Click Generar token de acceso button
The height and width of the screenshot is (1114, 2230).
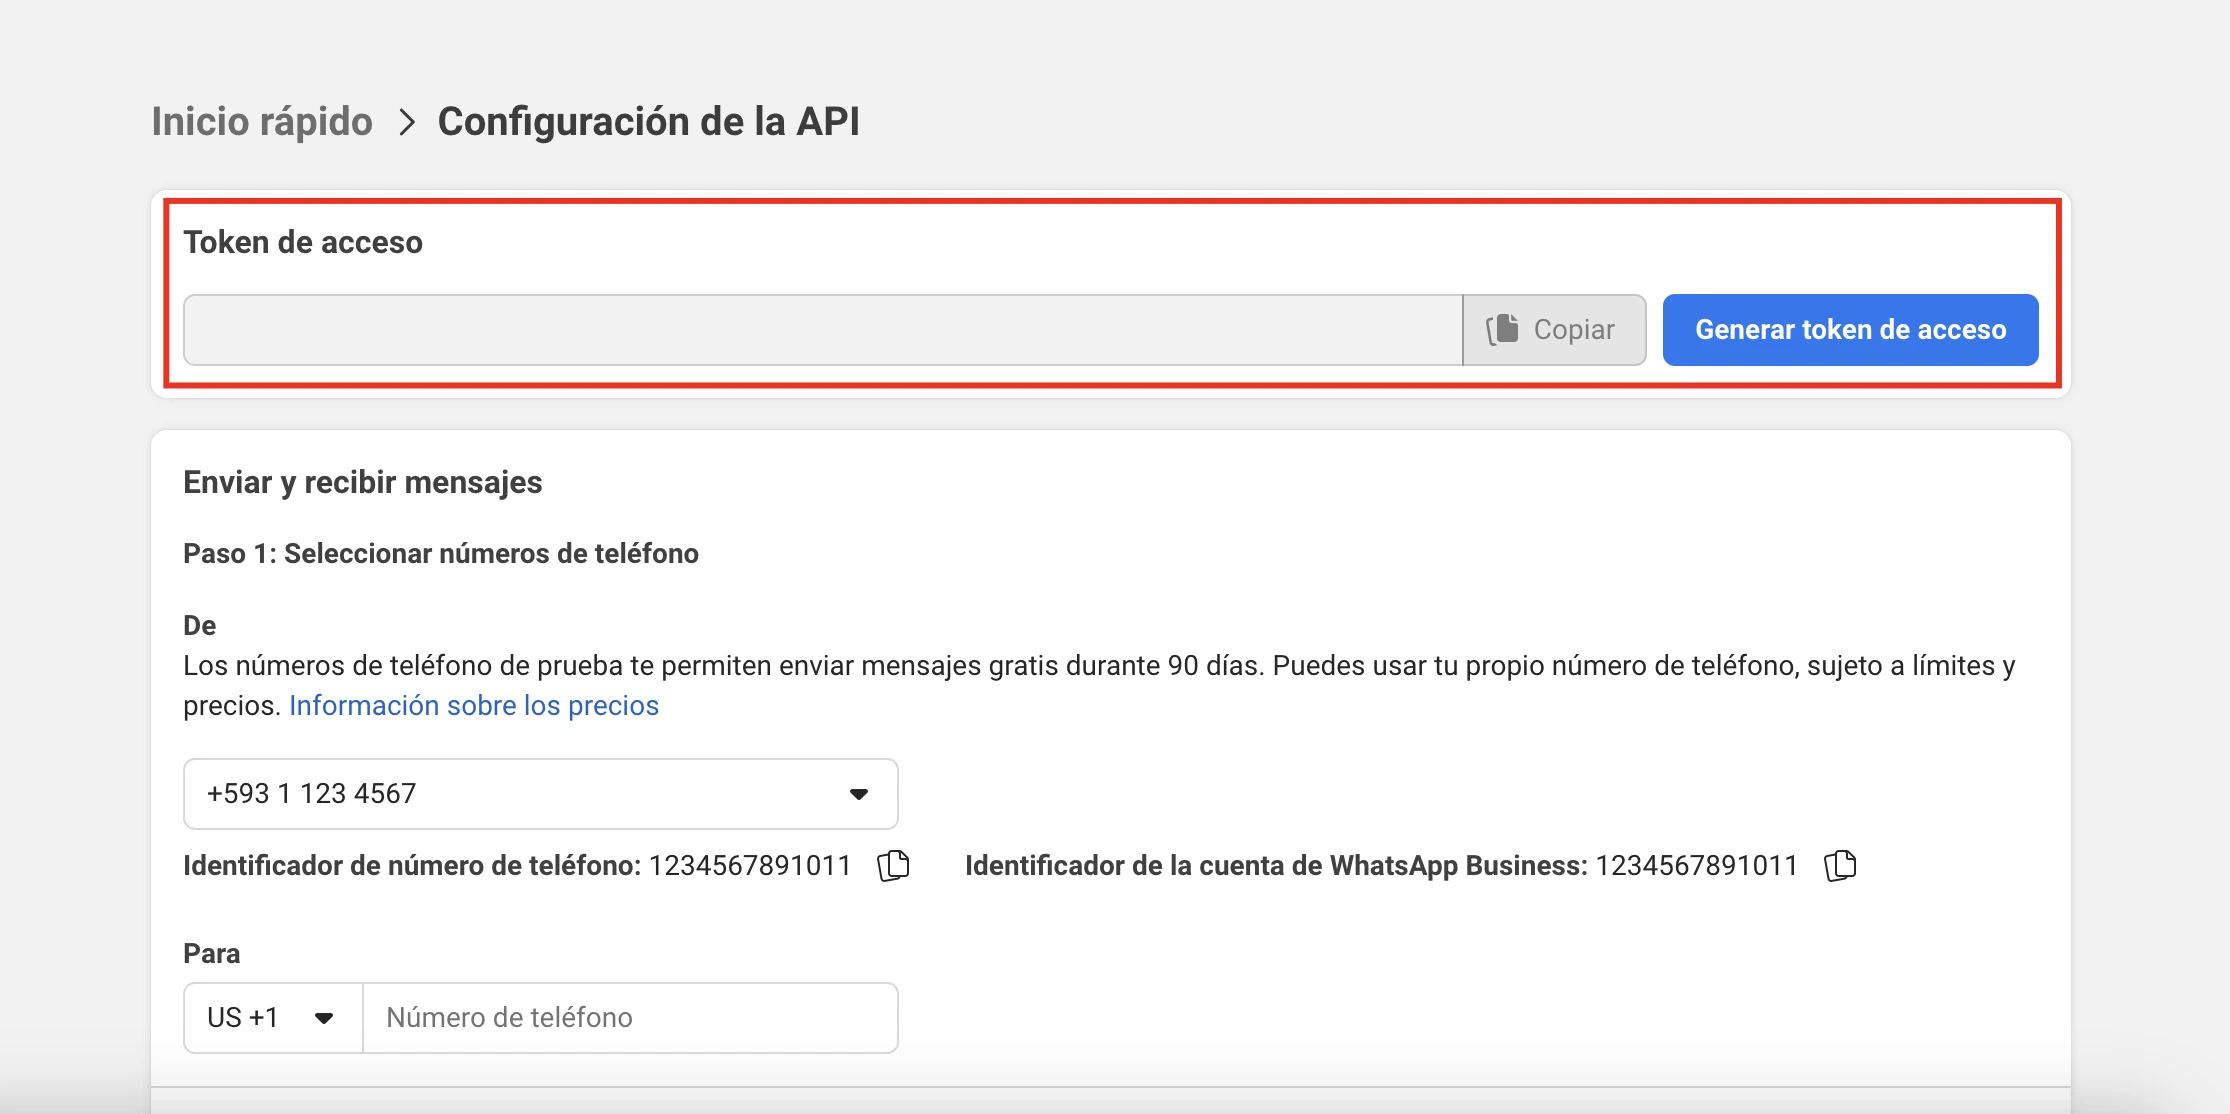pyautogui.click(x=1850, y=330)
